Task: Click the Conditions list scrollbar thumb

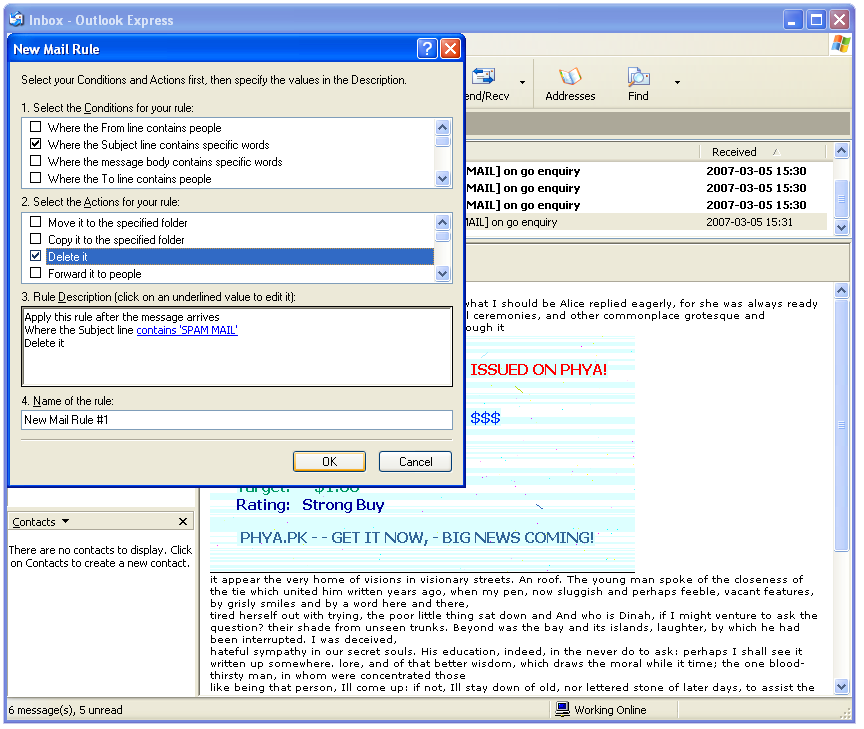Action: 442,141
